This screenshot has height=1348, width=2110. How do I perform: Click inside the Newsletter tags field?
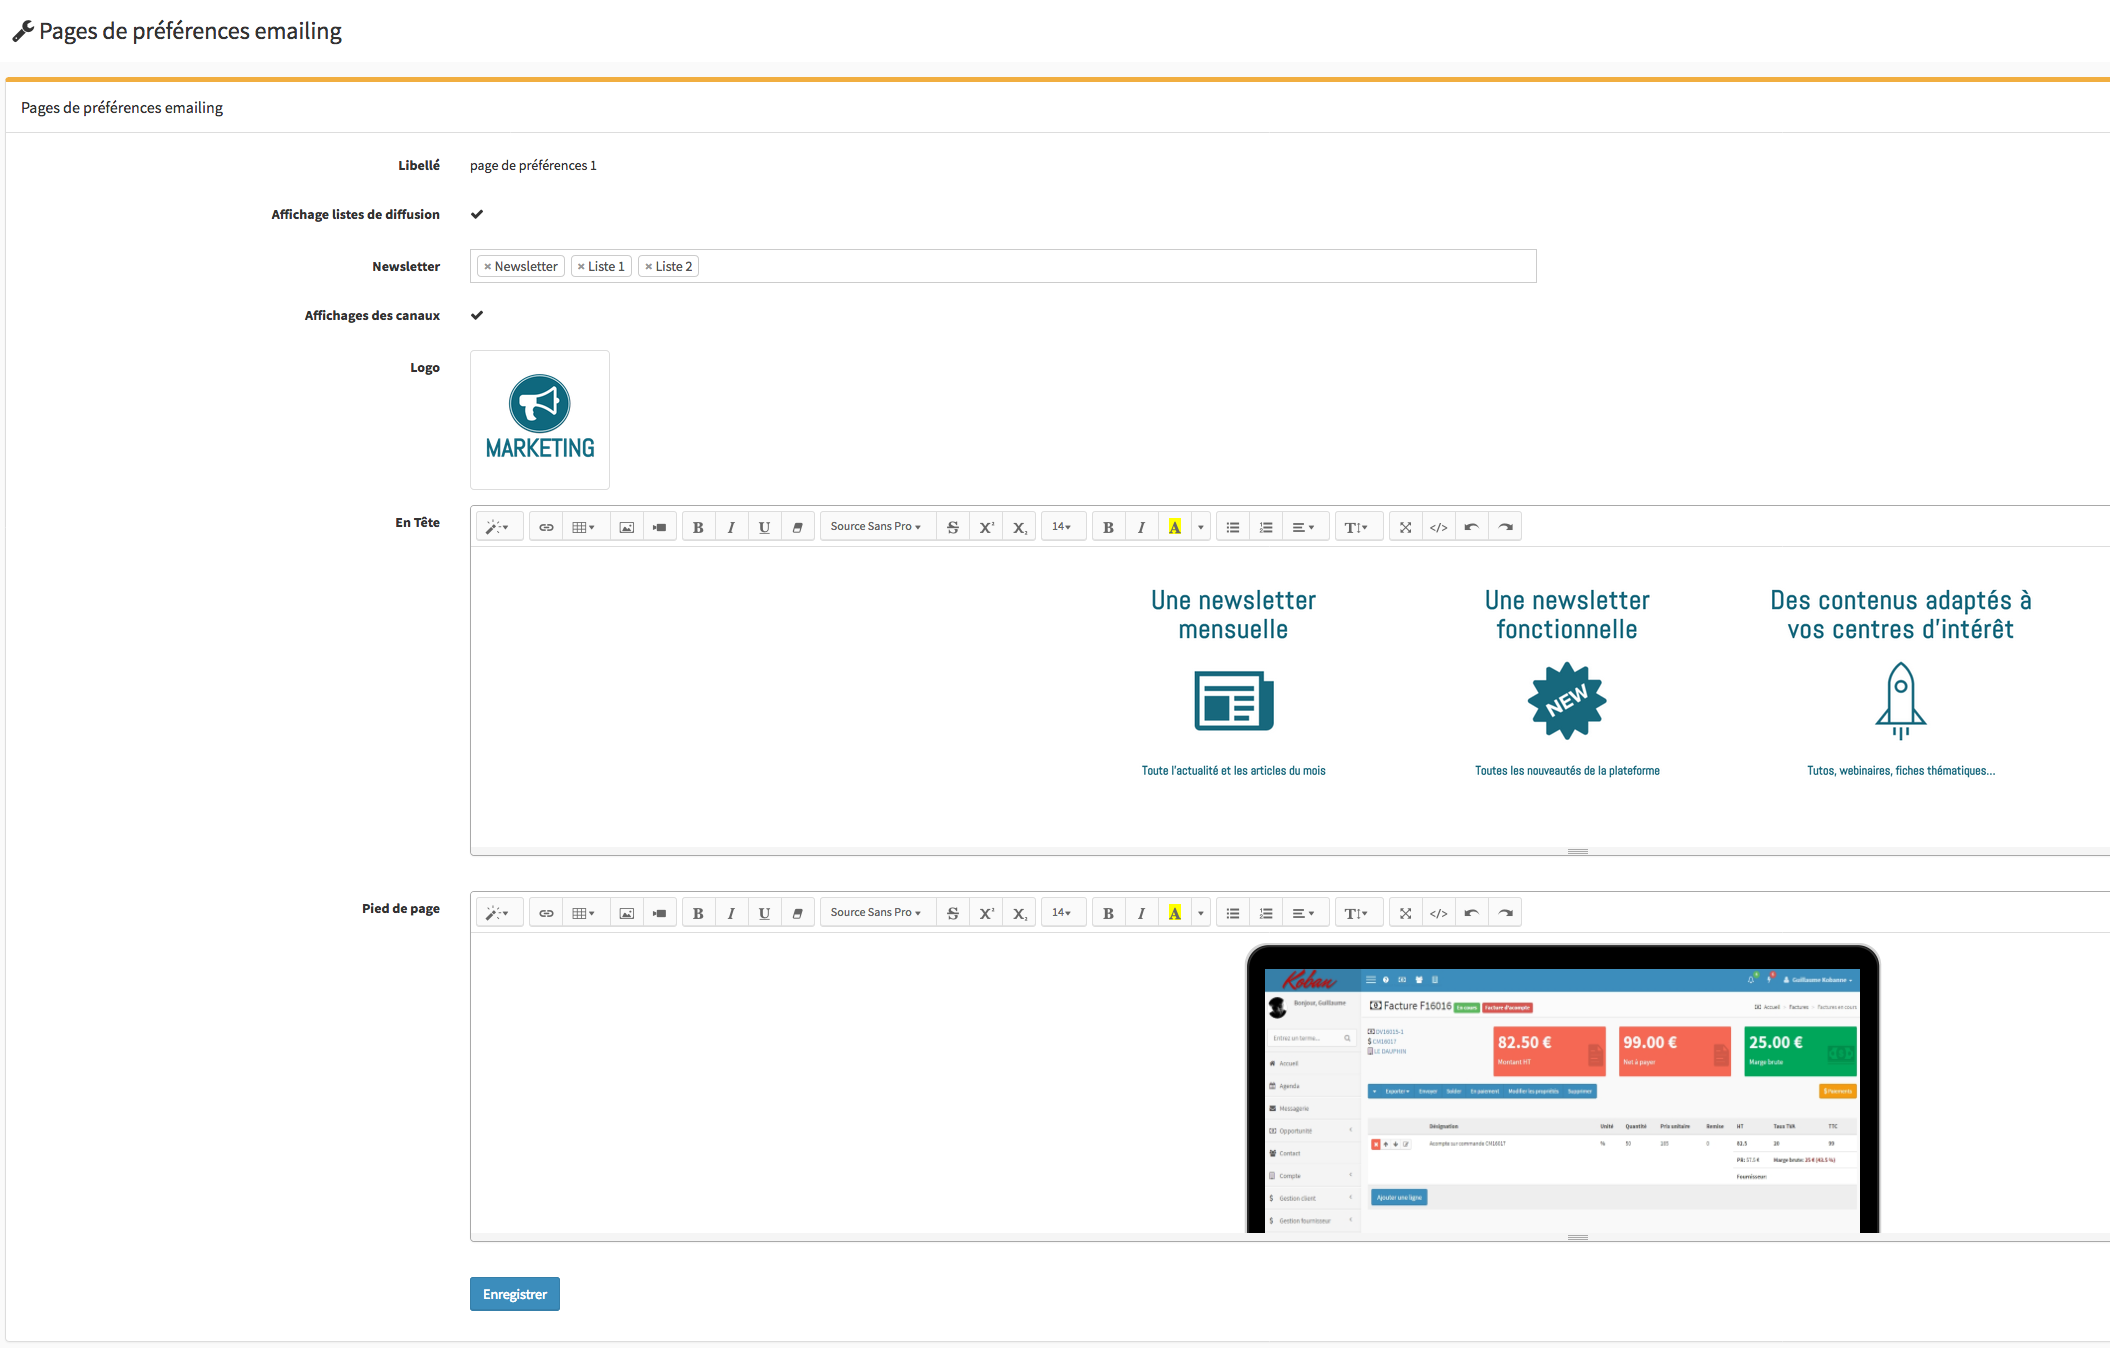click(x=1100, y=266)
